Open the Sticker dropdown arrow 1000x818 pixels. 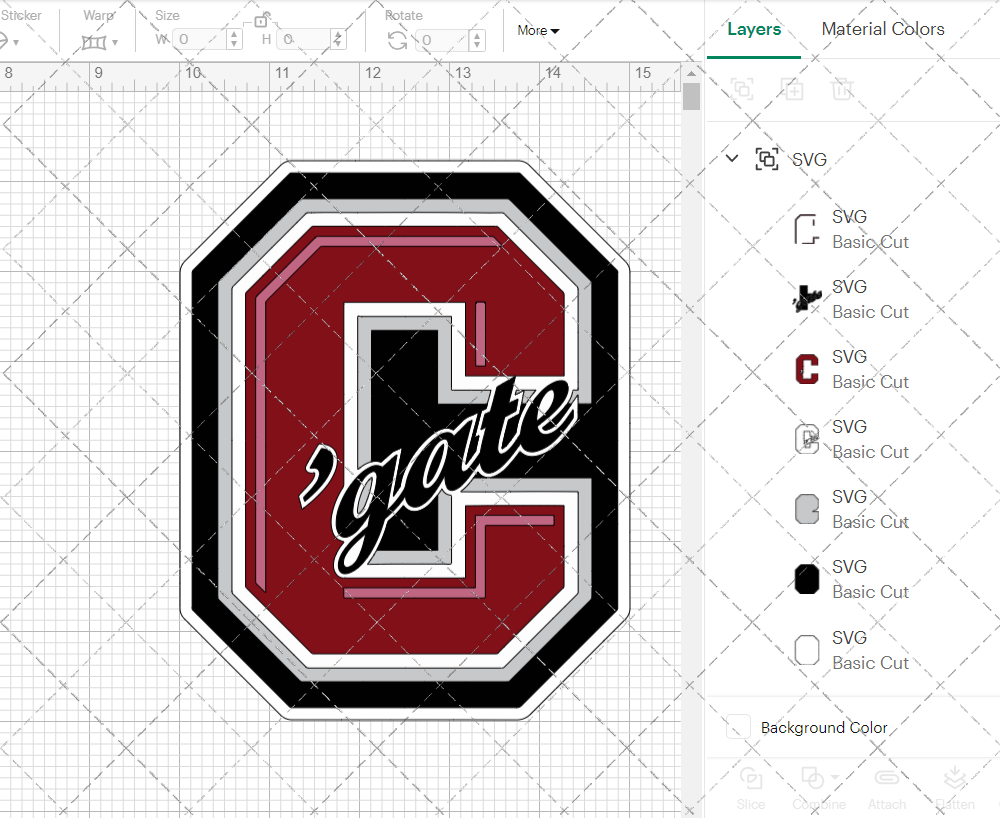tap(15, 42)
